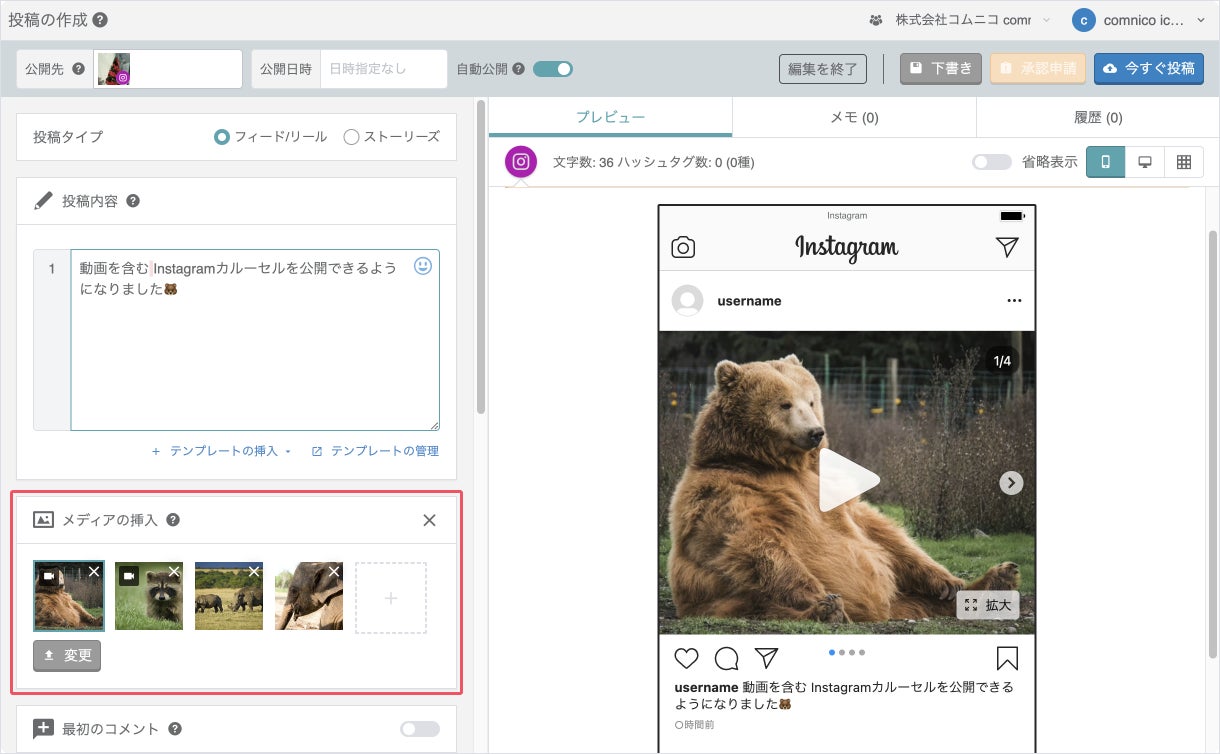Remove the raccoon video thumbnail
Screen dimensions: 1220x754
pos(174,571)
